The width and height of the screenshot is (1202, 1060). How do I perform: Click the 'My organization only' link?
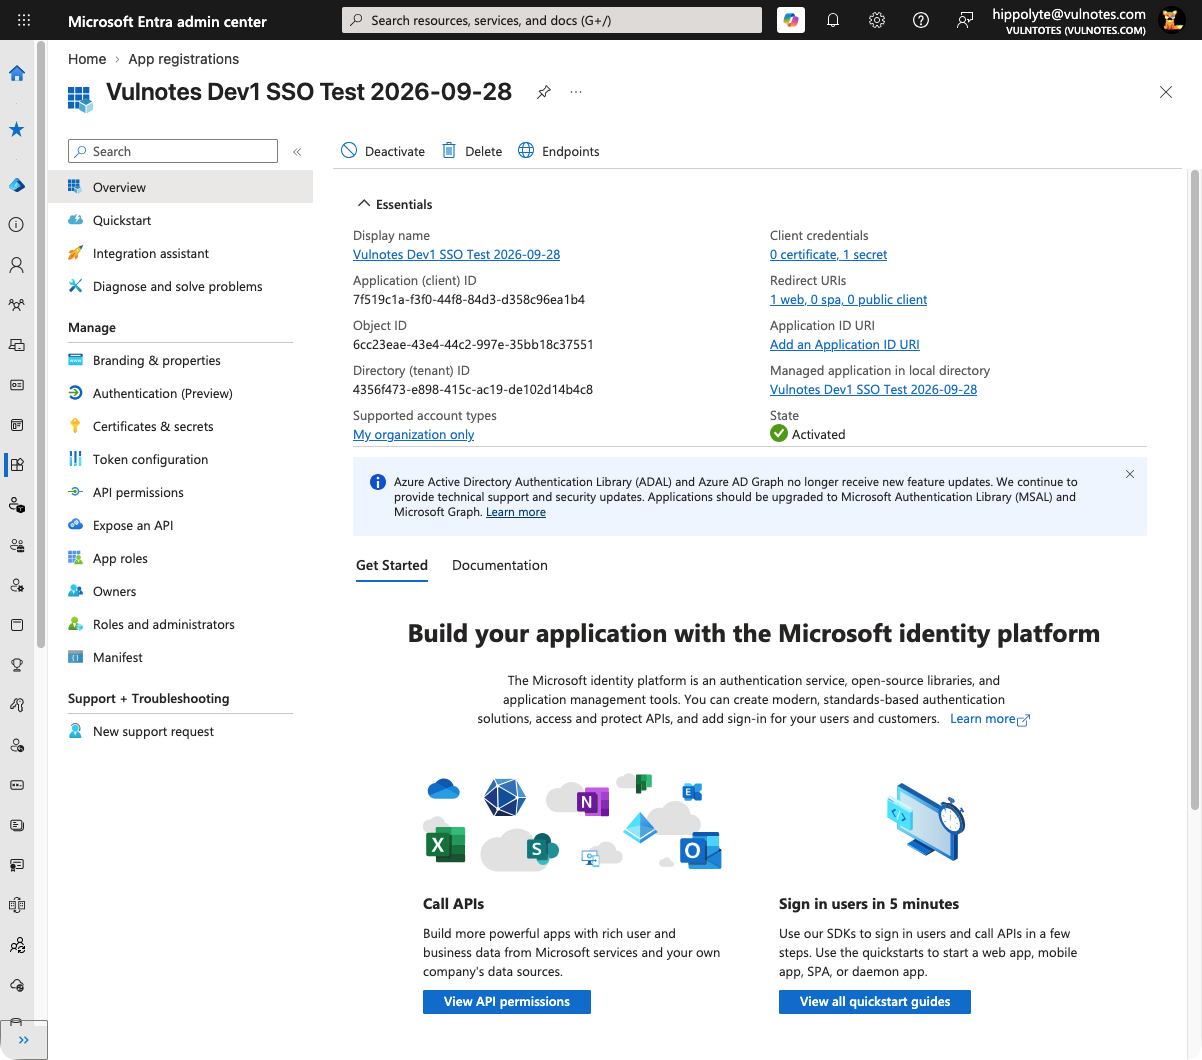[413, 434]
